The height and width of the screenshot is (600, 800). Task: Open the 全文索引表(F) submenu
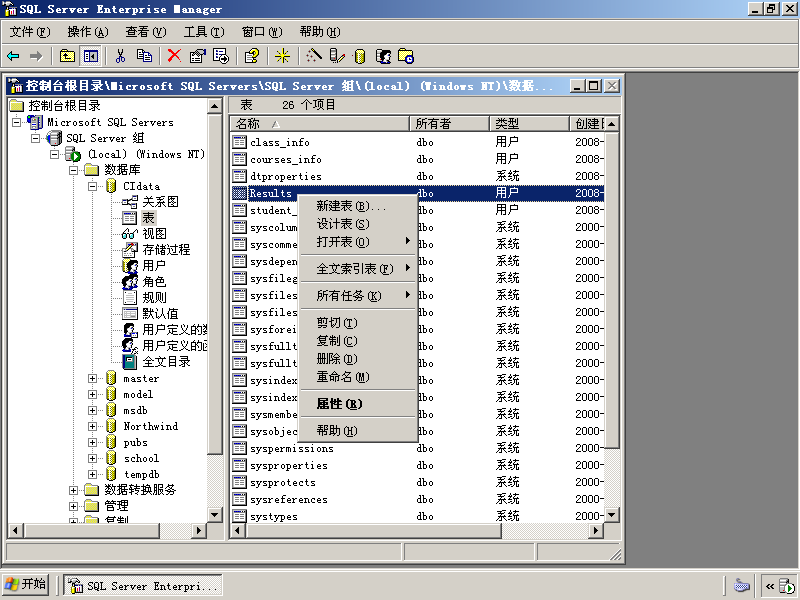358,269
